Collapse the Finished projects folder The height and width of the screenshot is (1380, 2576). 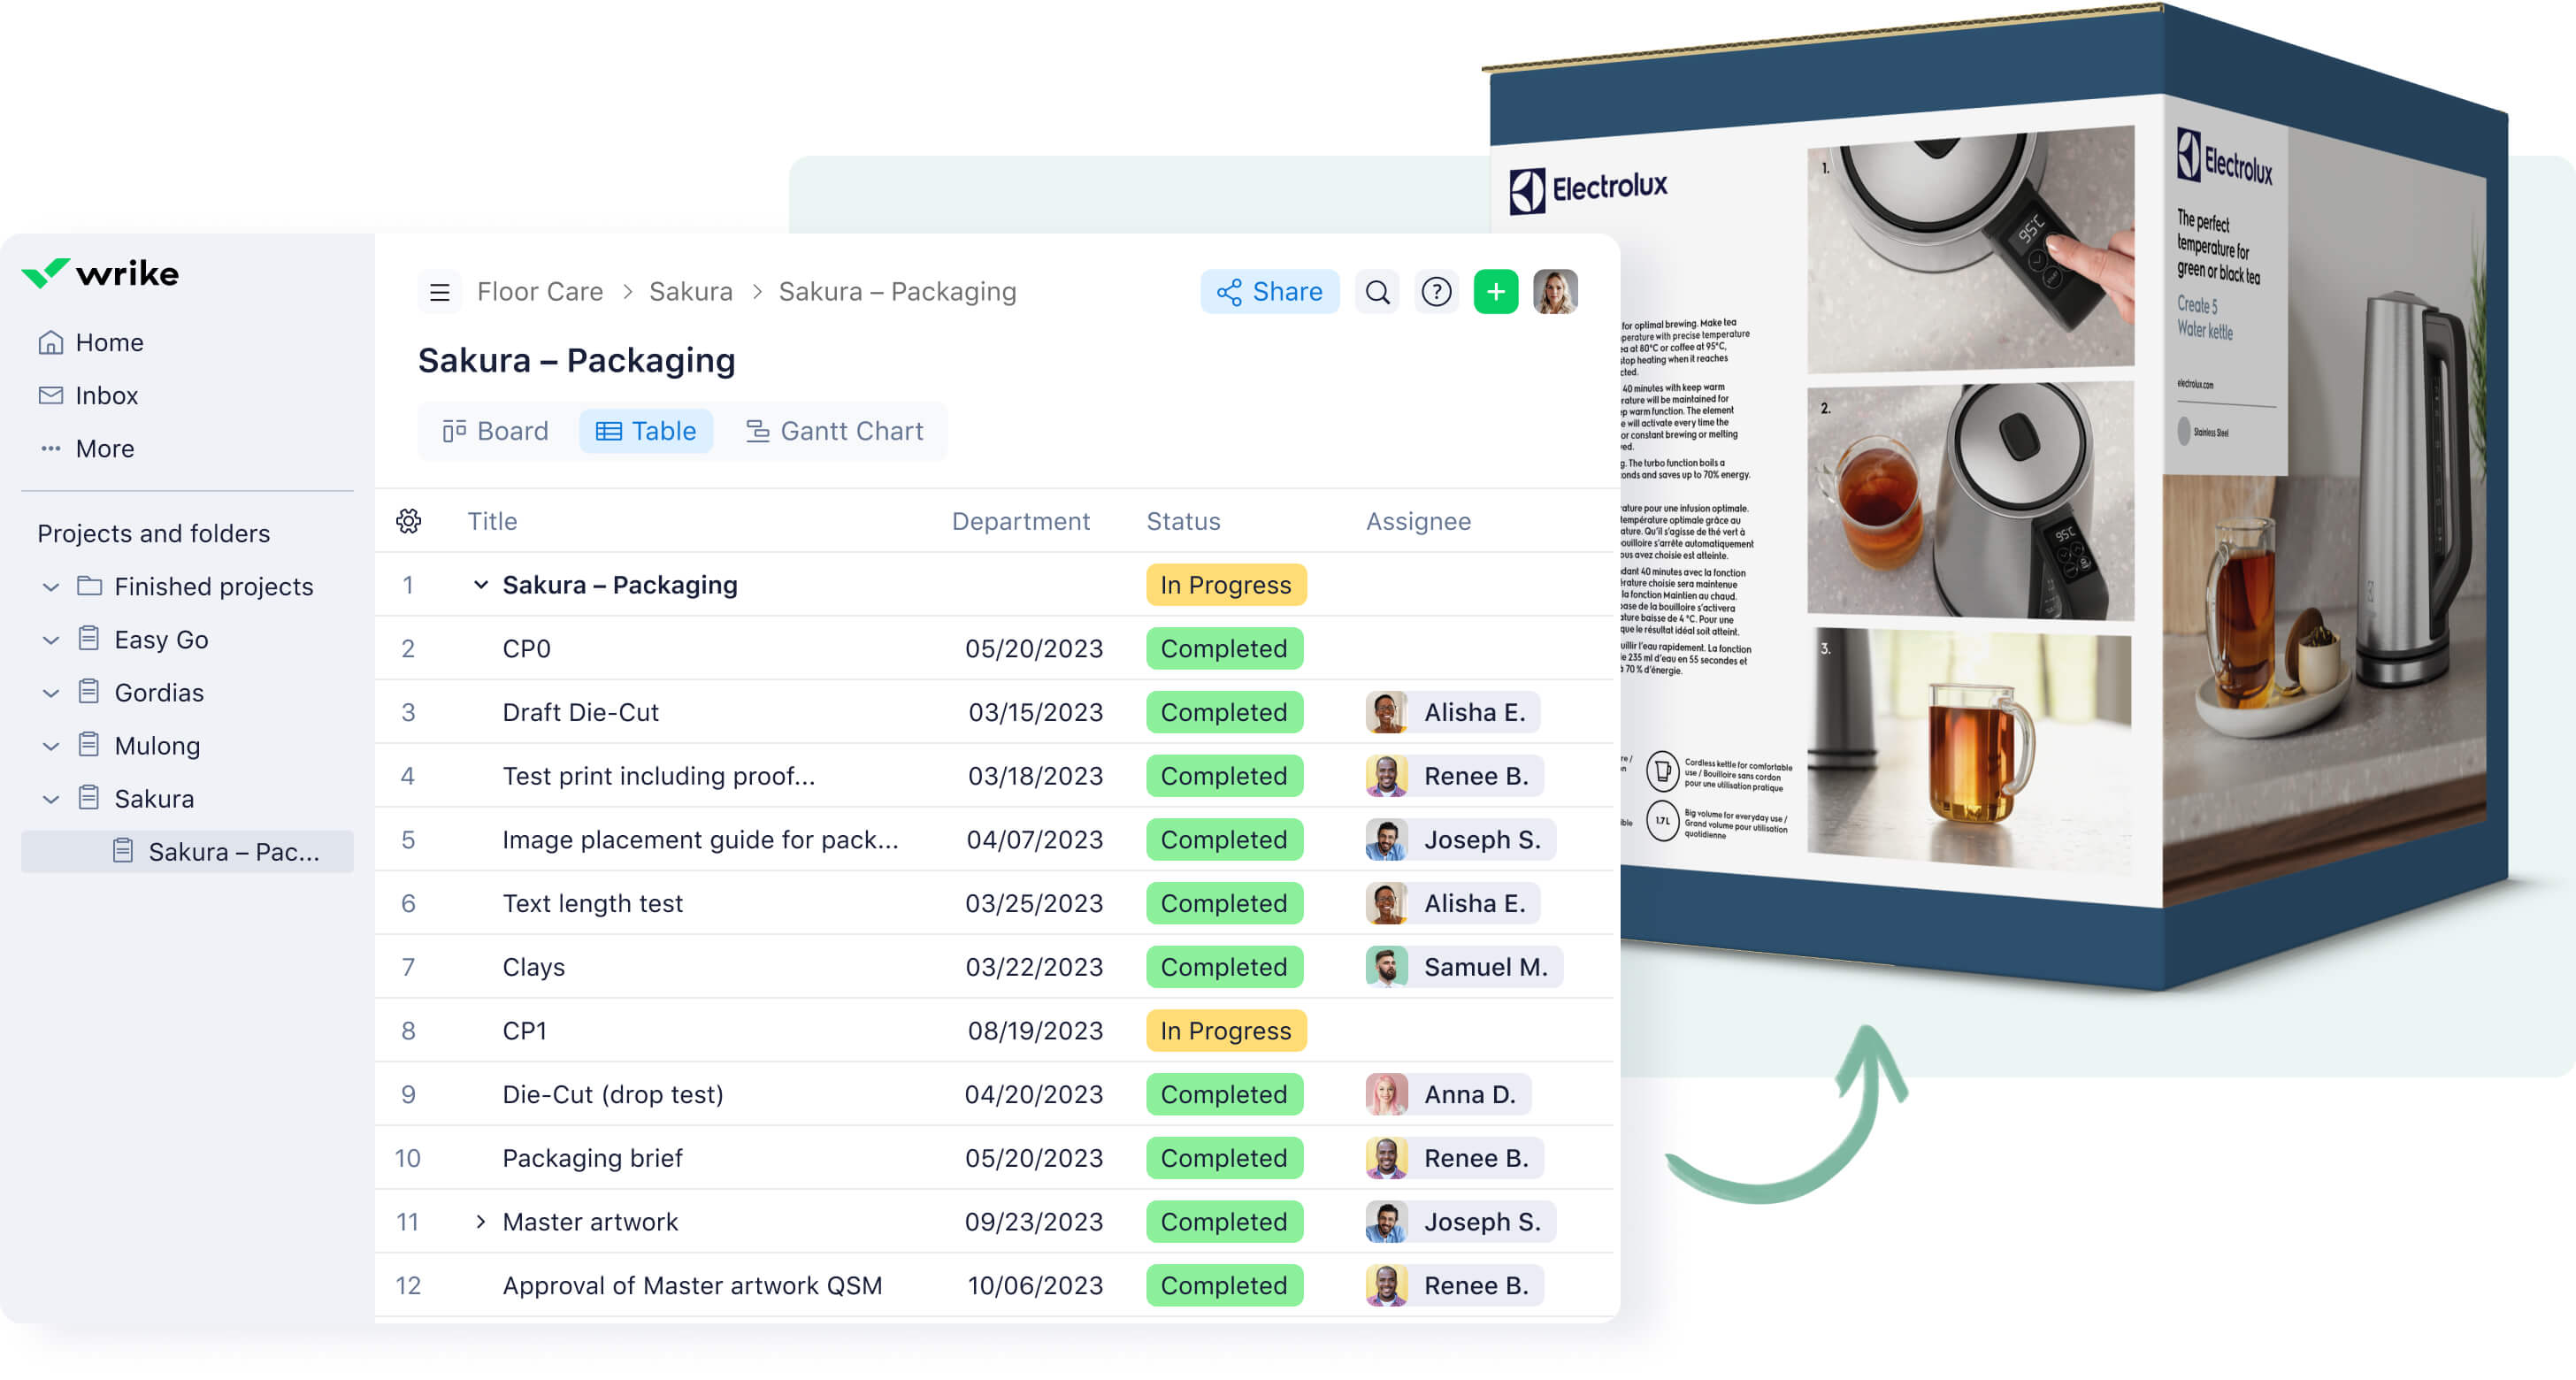tap(50, 586)
